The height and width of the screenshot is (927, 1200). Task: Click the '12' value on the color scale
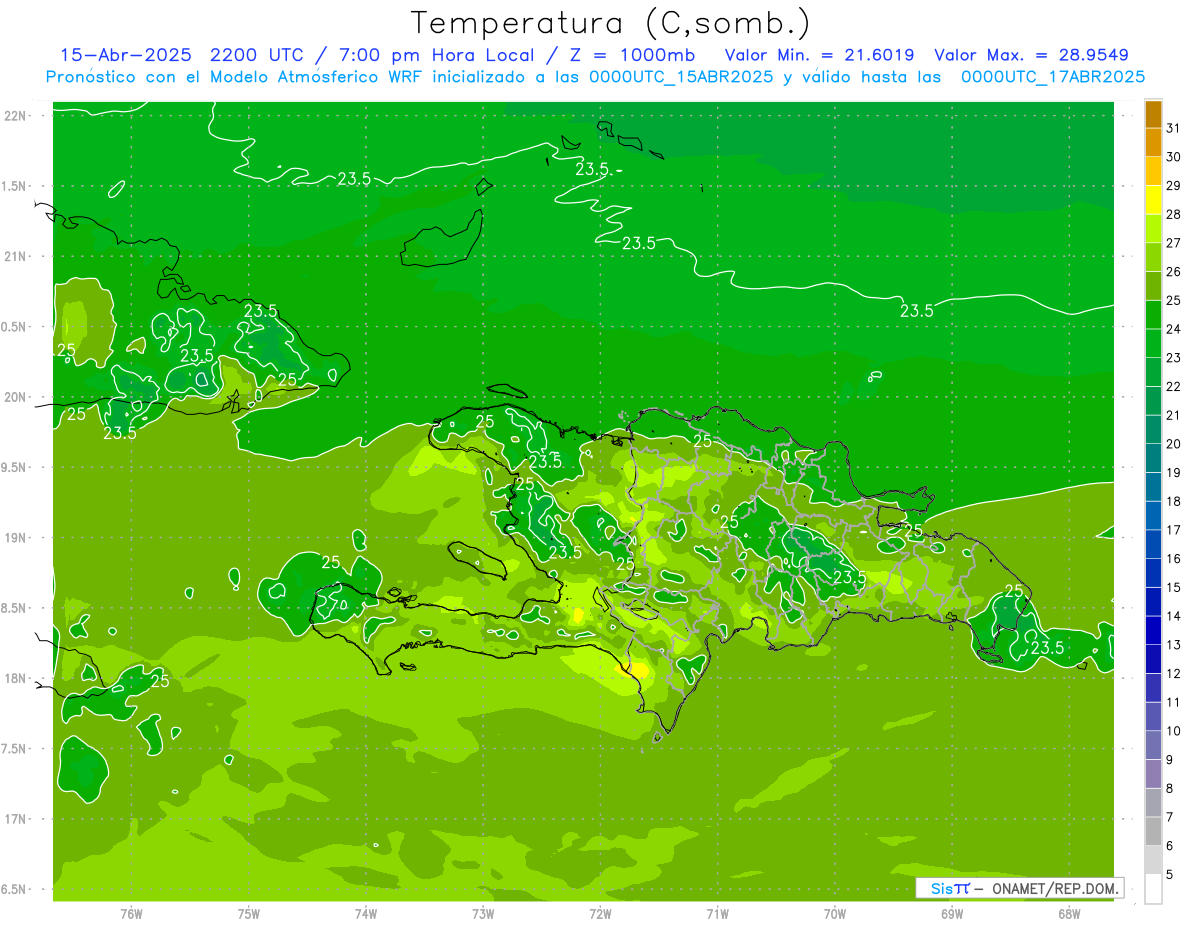coord(1174,673)
